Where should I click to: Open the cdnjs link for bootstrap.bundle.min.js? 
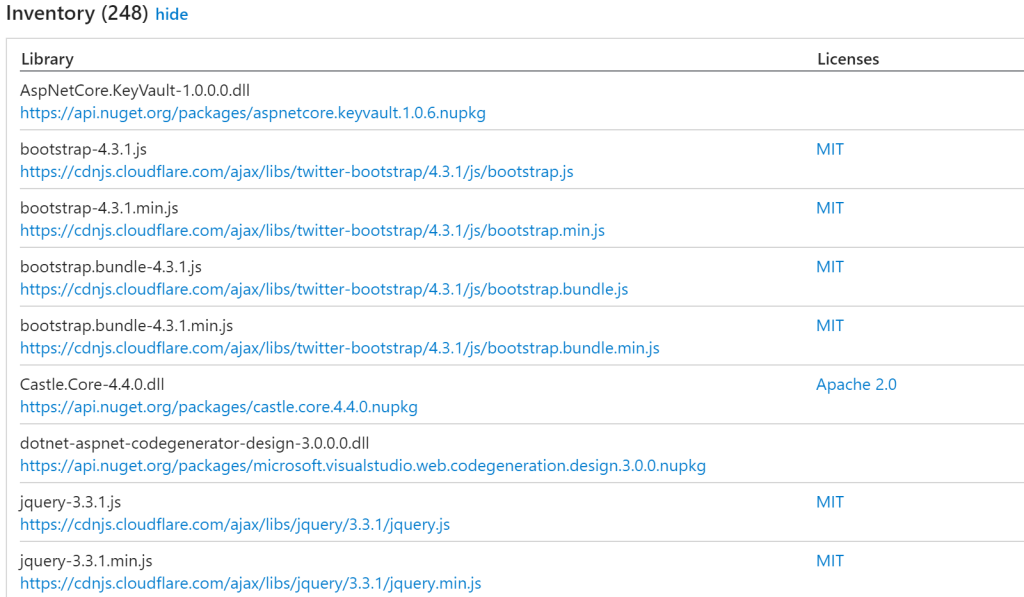pos(340,349)
